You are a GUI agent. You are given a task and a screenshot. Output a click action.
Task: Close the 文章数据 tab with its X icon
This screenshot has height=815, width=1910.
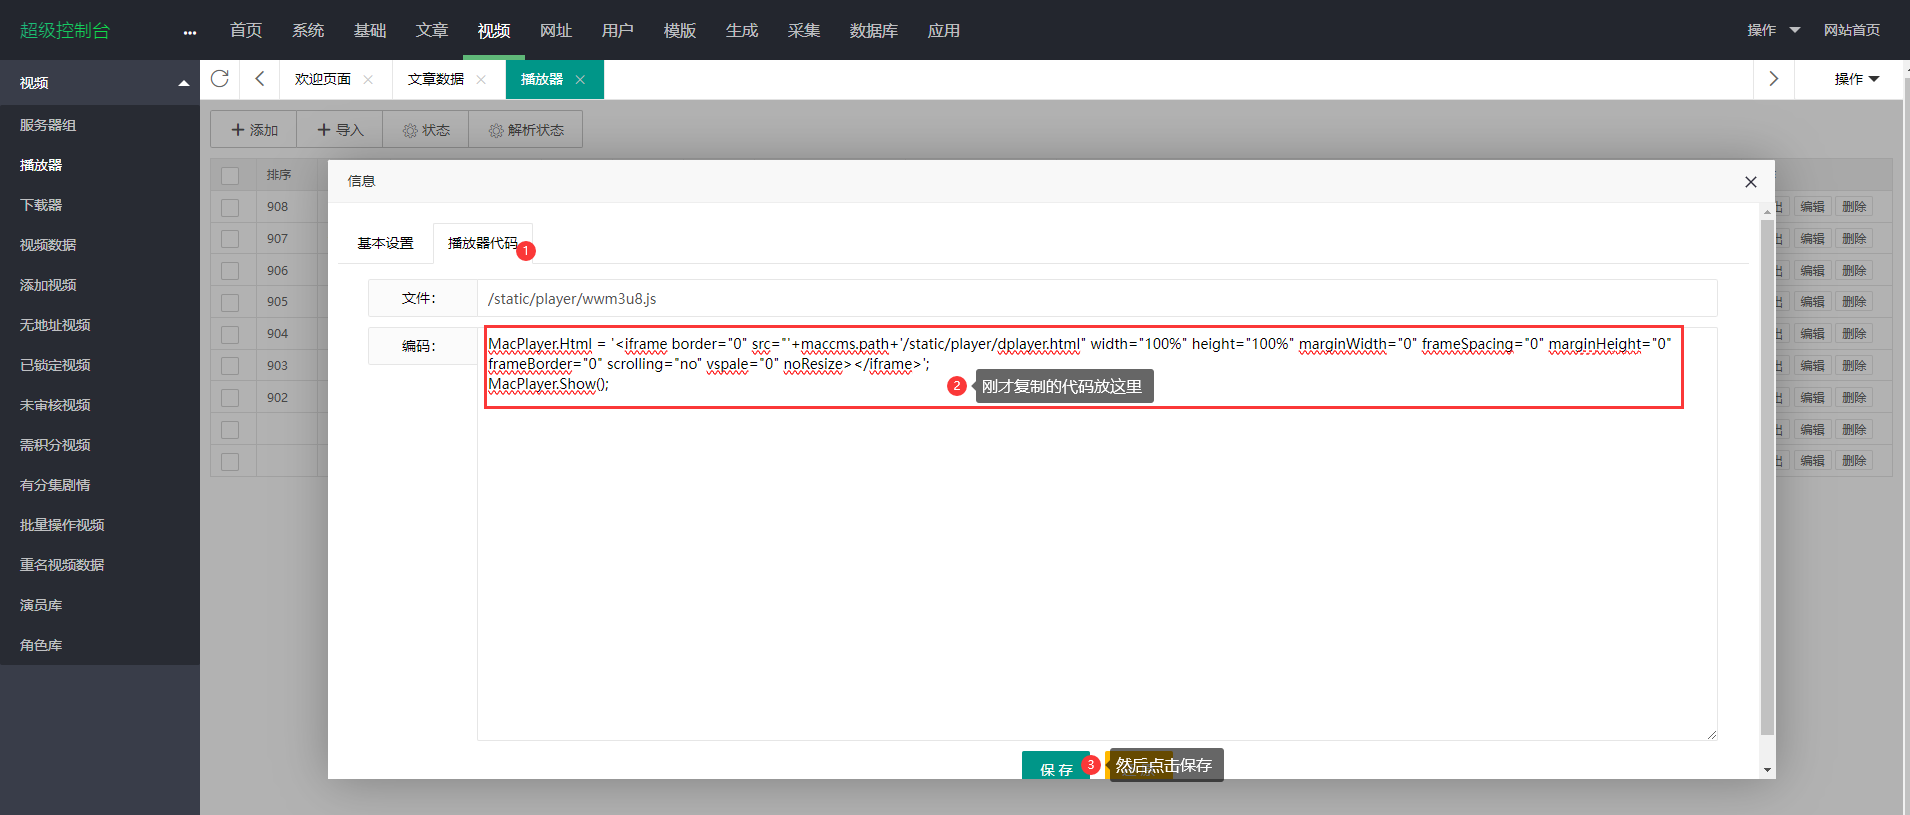click(x=481, y=80)
